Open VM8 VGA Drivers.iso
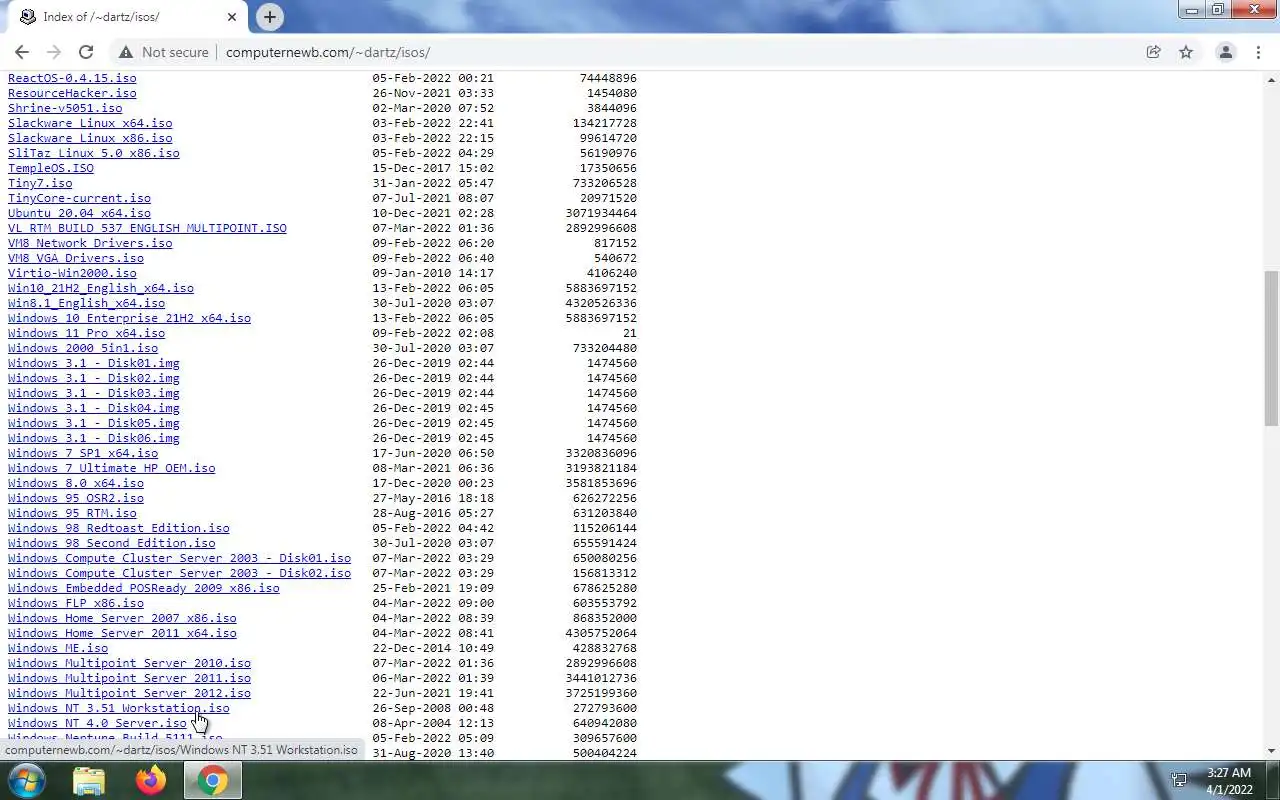The width and height of the screenshot is (1280, 800). [76, 258]
